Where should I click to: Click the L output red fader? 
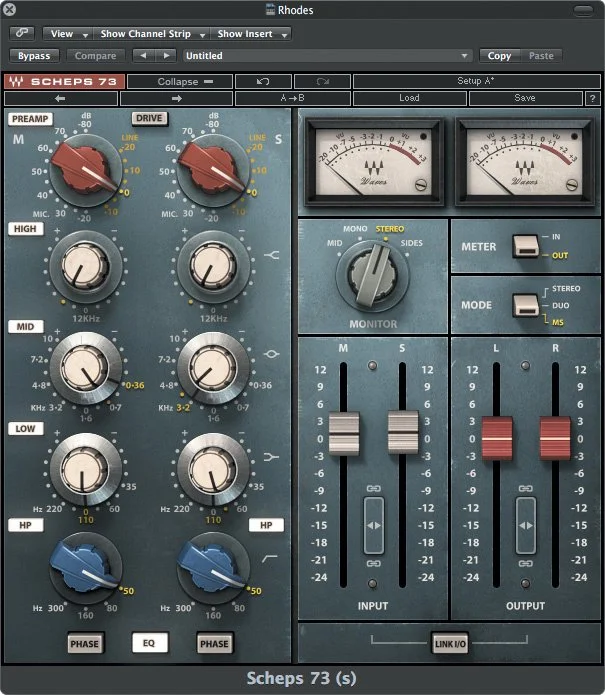coord(497,438)
